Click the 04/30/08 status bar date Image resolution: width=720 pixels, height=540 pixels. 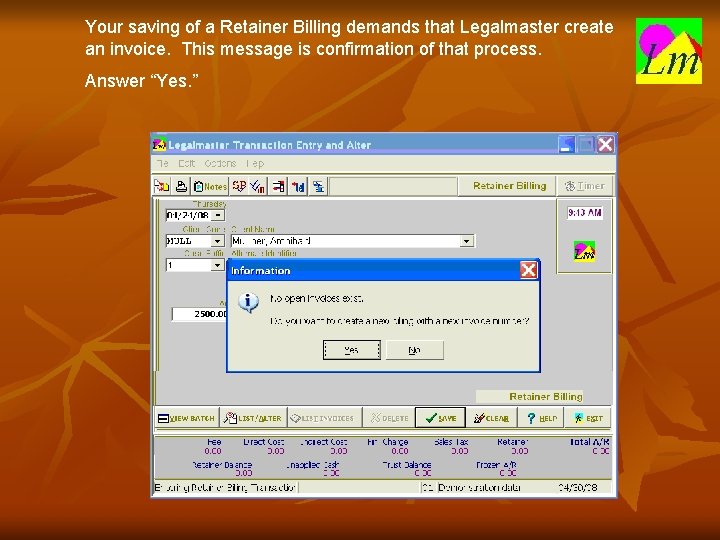point(578,487)
